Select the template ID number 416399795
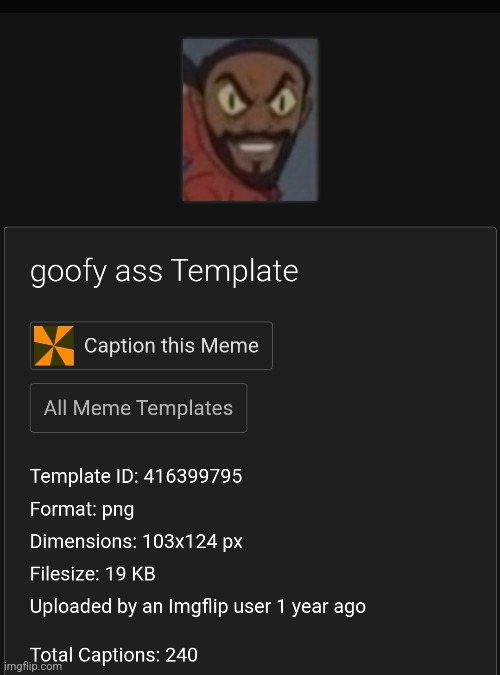Viewport: 500px width, 675px height. (193, 476)
